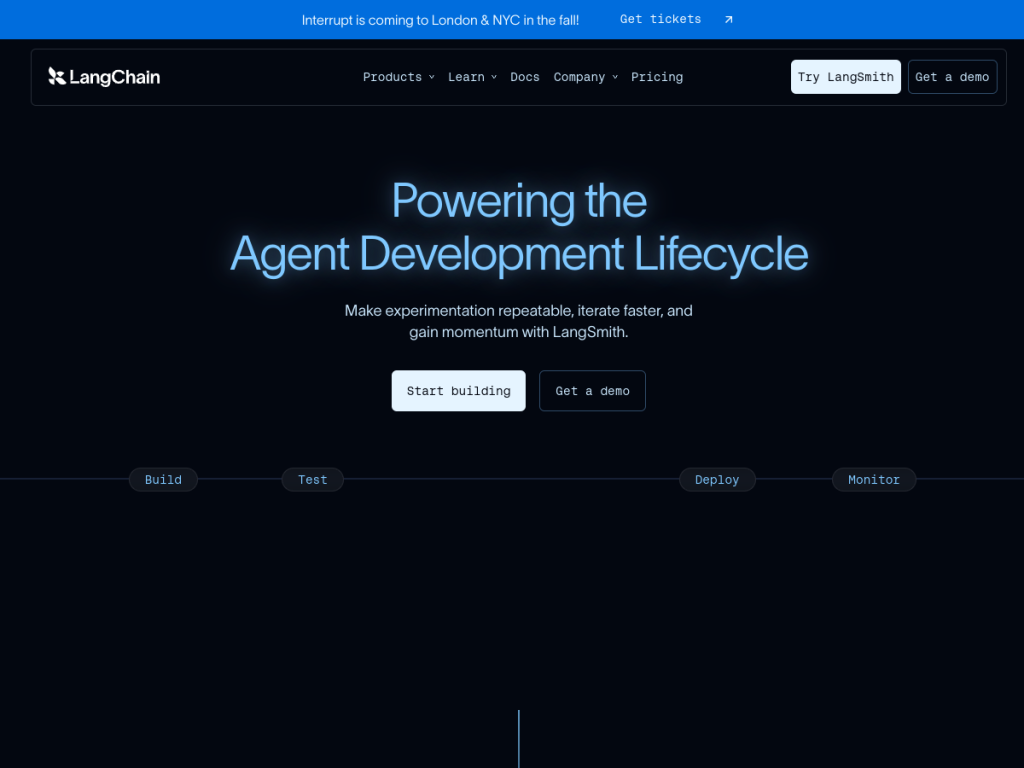Image resolution: width=1024 pixels, height=768 pixels.
Task: Expand the Company dropdown menu
Action: [x=585, y=77]
